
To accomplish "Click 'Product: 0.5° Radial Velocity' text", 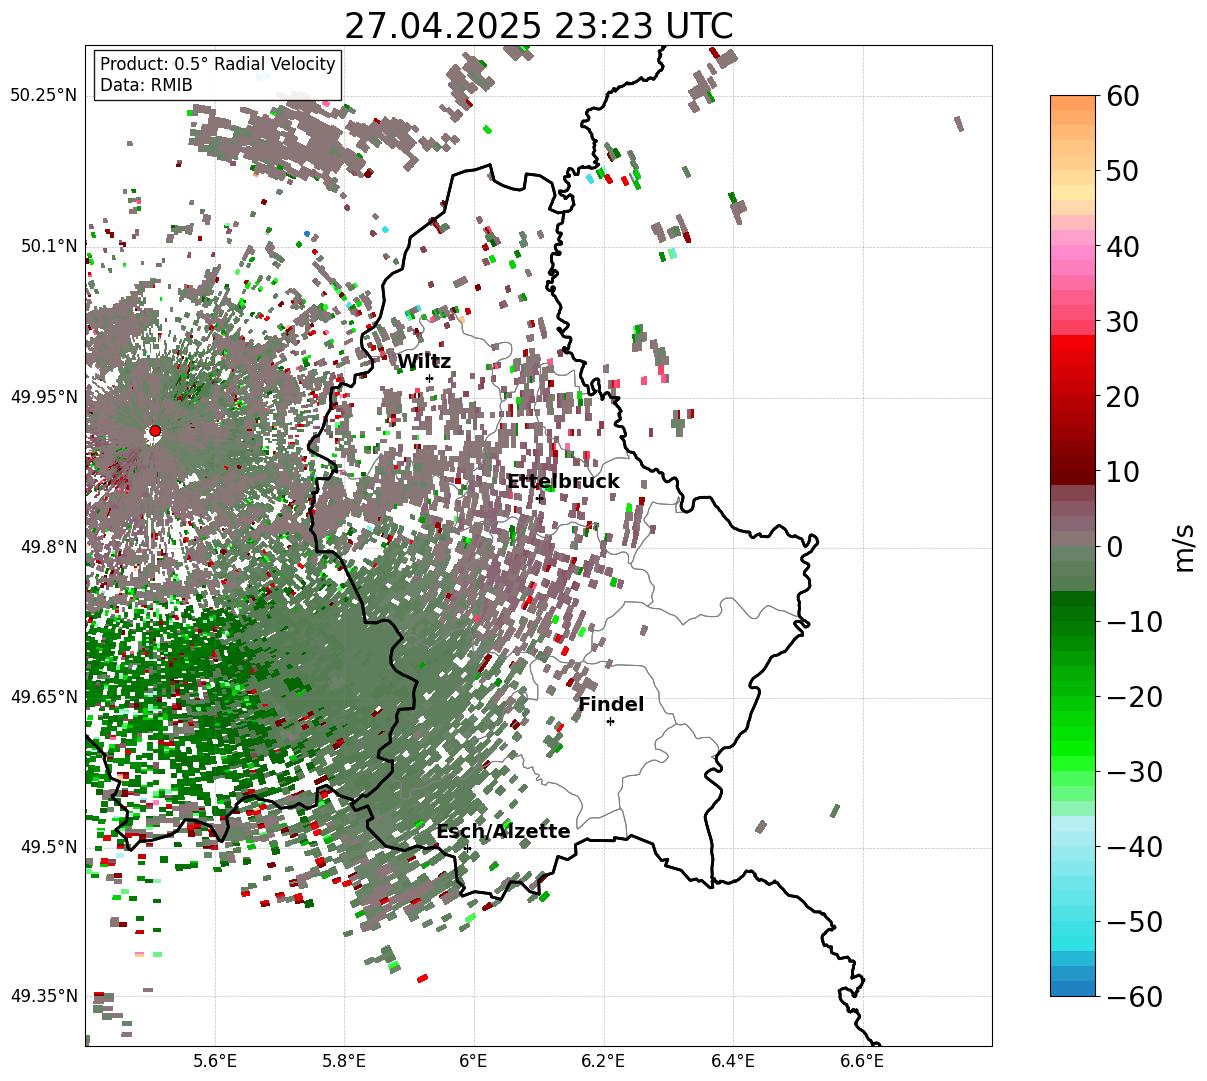I will (x=218, y=64).
